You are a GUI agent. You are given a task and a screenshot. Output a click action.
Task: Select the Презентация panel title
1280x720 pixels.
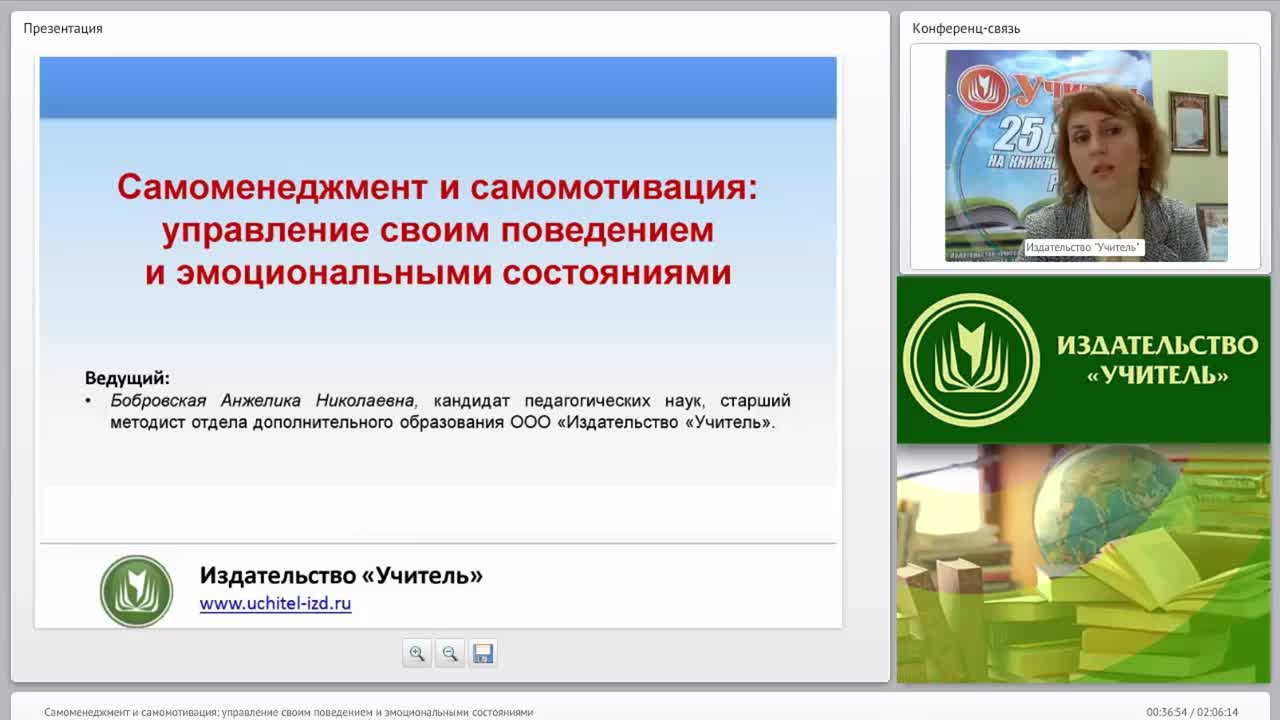click(x=63, y=28)
